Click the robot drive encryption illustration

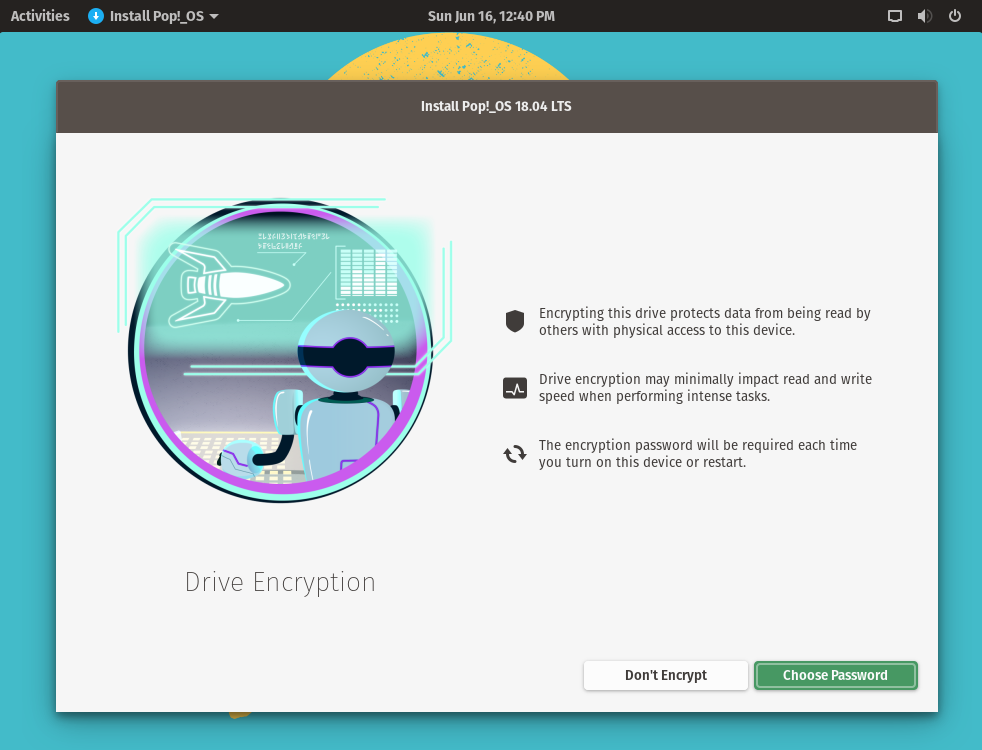click(x=283, y=349)
